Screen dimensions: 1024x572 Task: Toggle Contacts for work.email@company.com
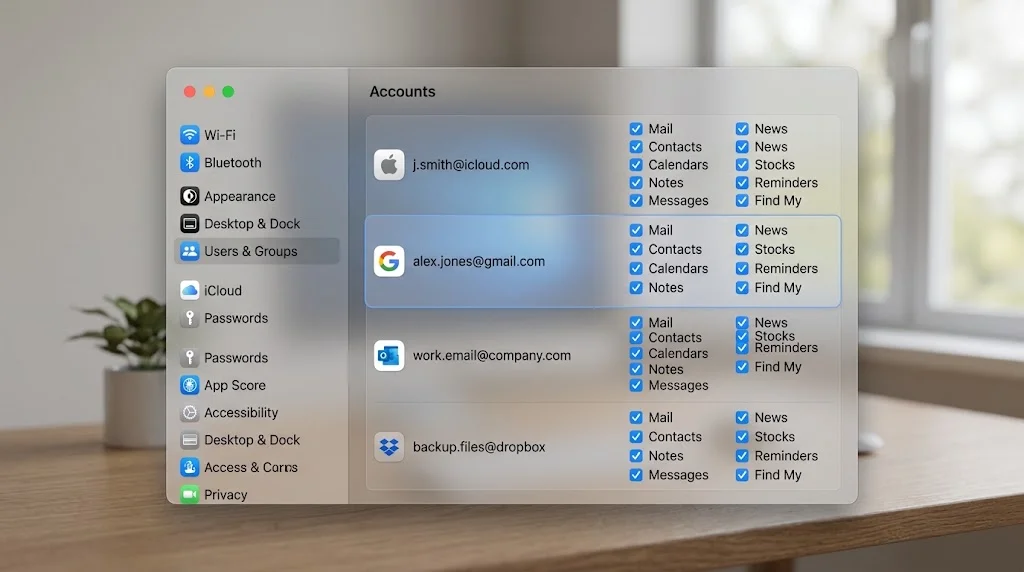[x=636, y=338]
